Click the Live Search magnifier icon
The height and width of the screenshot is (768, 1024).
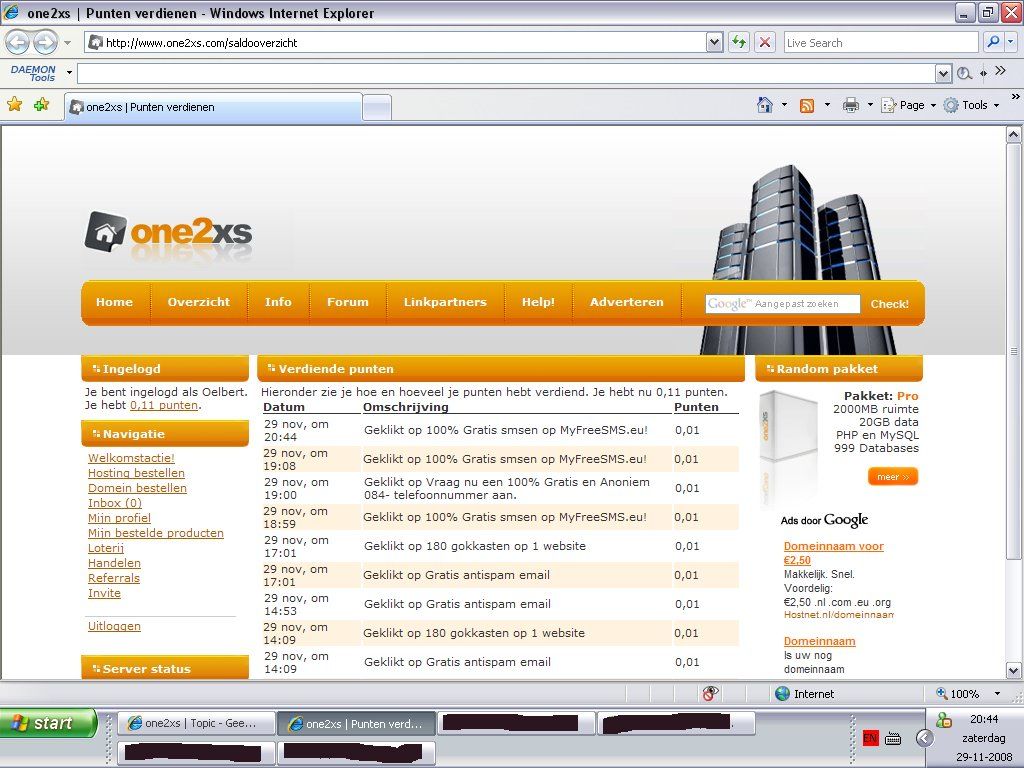[993, 42]
